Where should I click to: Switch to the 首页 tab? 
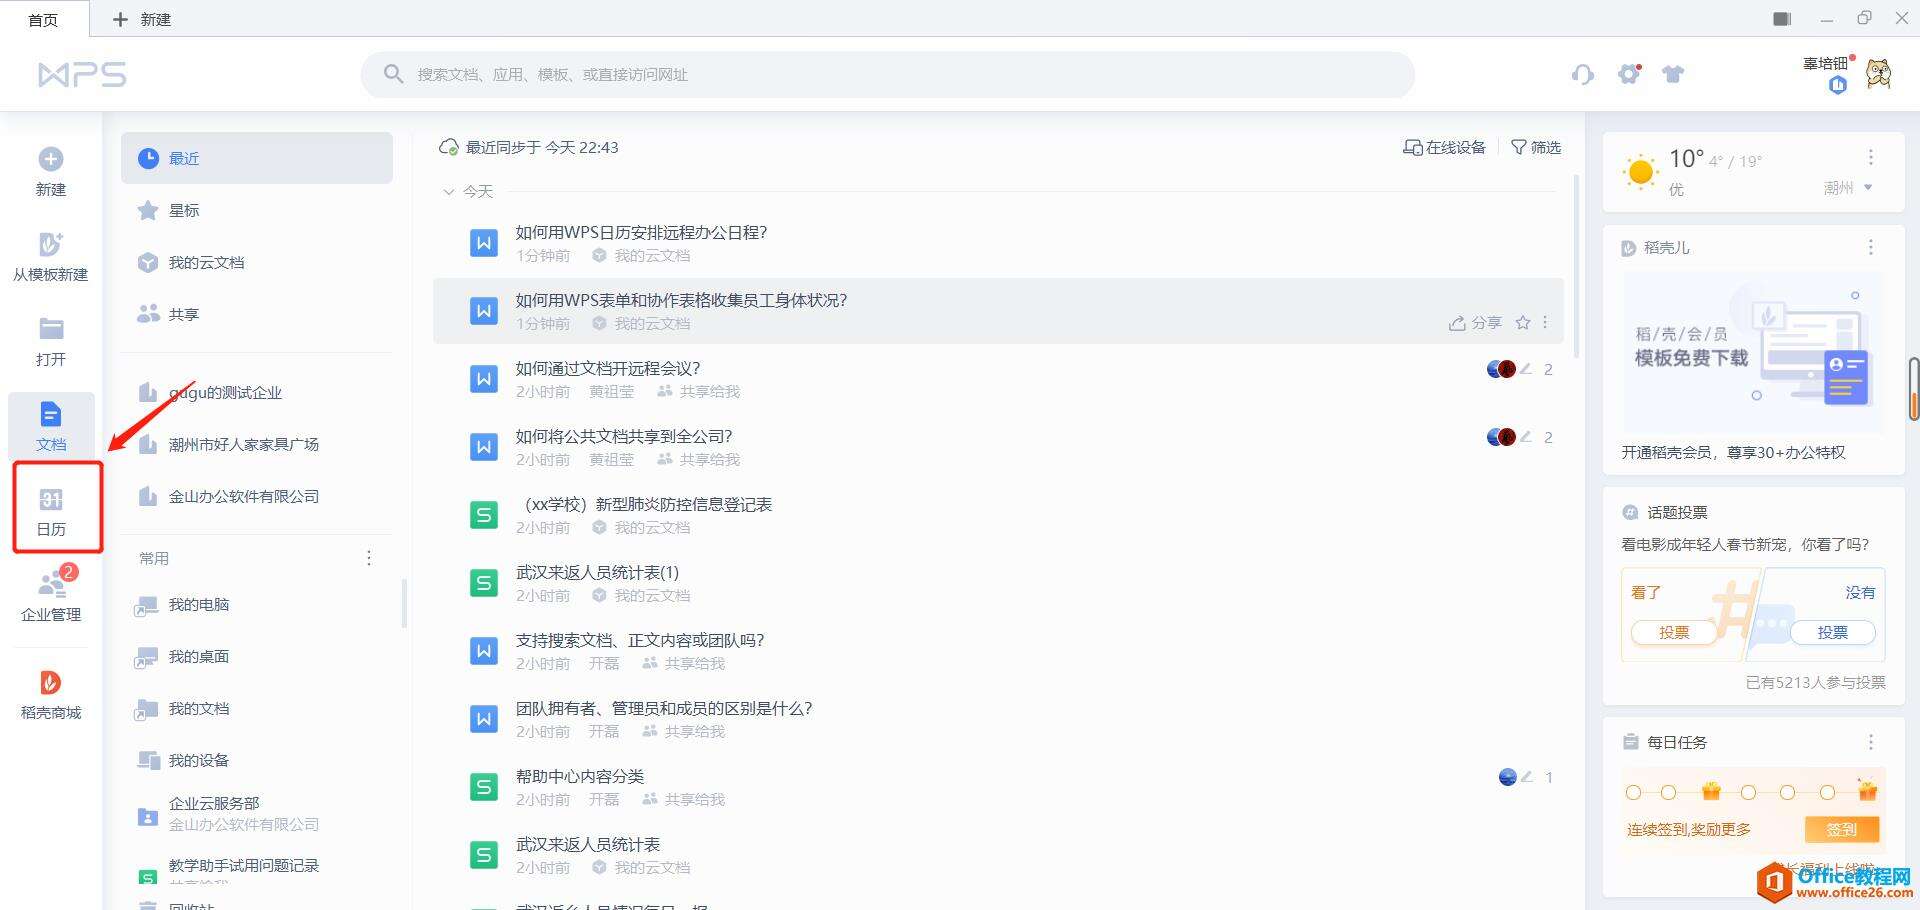click(x=43, y=20)
